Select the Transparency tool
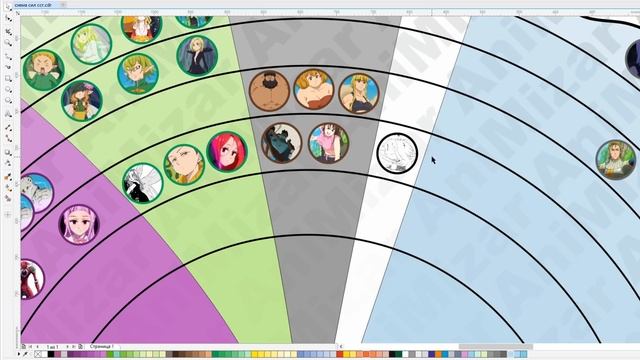This screenshot has height=360, width=640. tap(8, 164)
